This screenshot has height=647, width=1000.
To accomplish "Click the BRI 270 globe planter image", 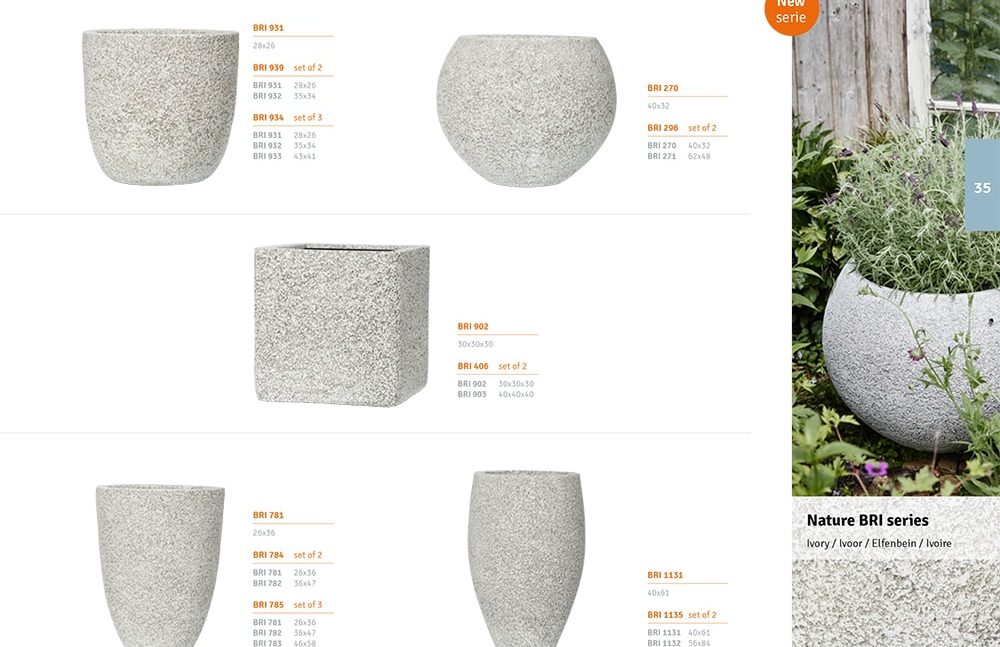I will tap(527, 111).
